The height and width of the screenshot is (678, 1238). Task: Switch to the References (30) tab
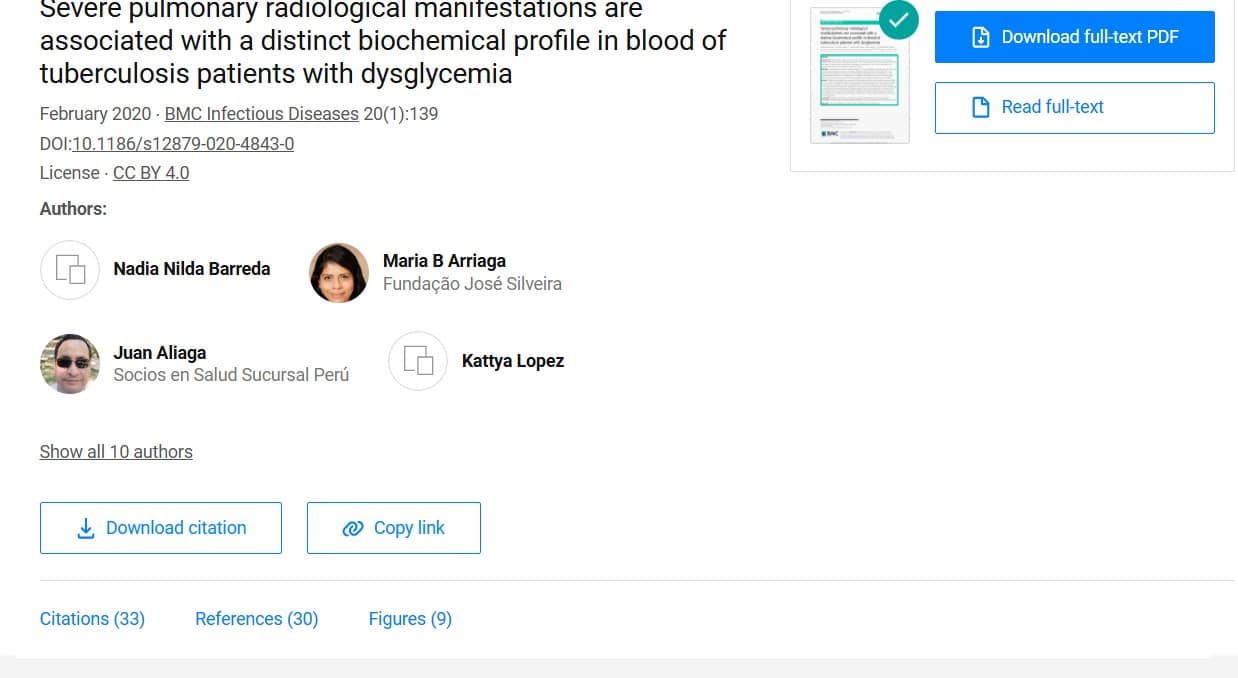pyautogui.click(x=257, y=619)
